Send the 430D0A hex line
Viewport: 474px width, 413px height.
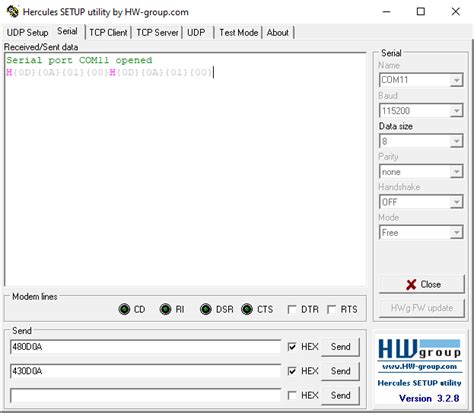[x=340, y=371]
